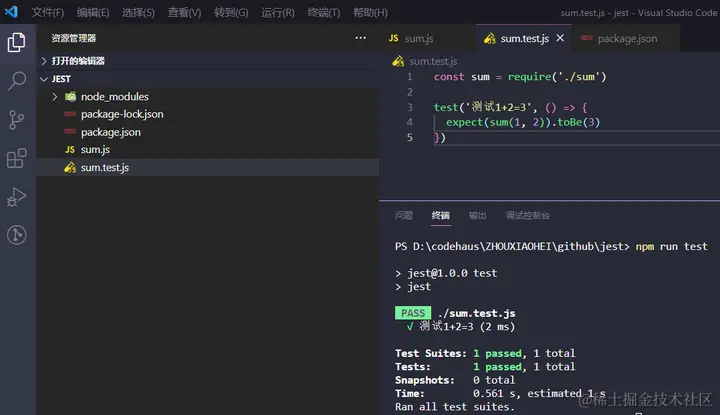Switch to the package.json editor tab

coord(624,38)
